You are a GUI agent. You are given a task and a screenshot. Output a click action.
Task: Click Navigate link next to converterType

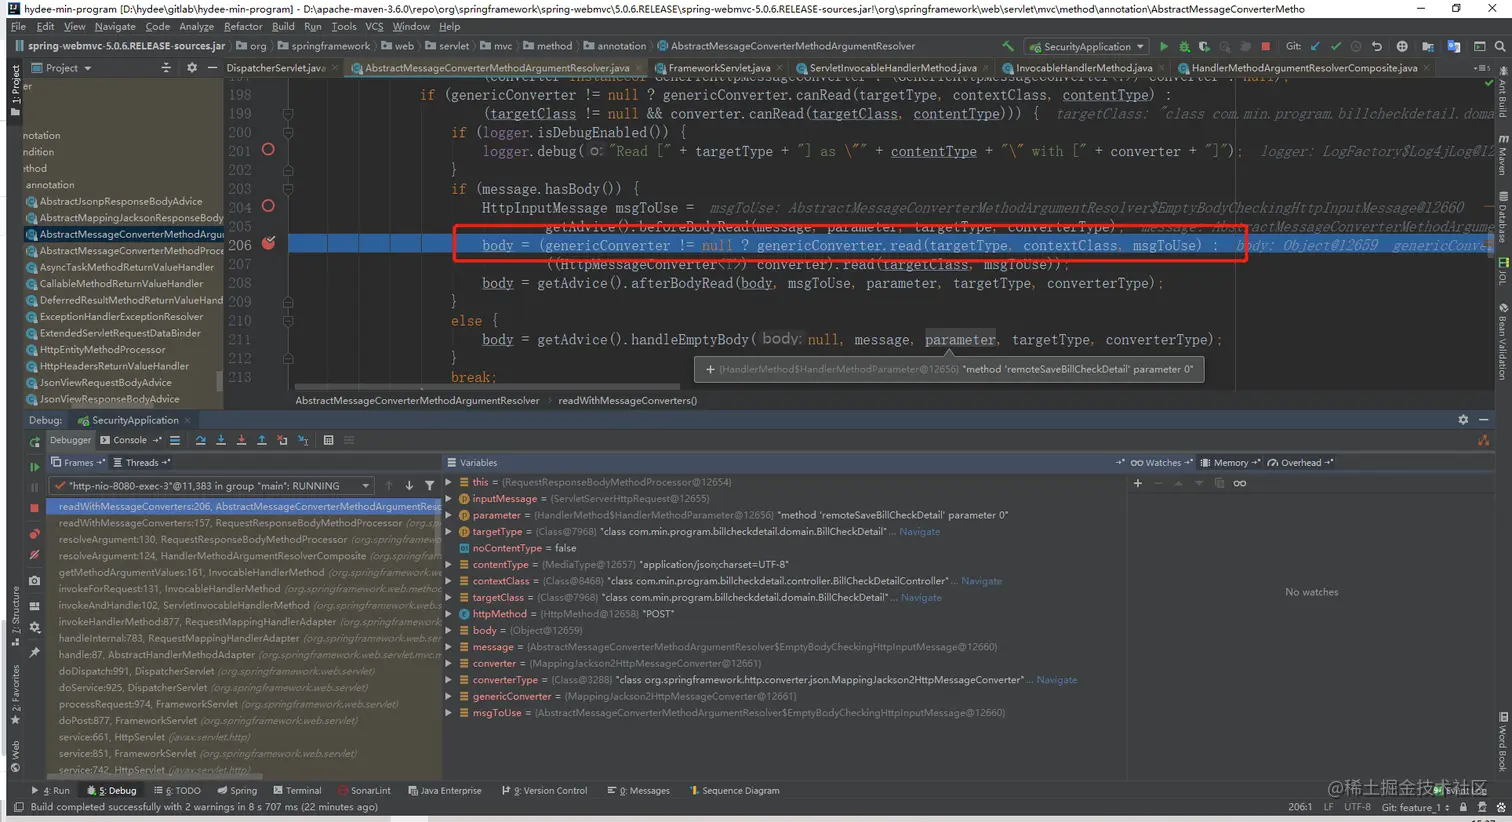(x=1056, y=680)
